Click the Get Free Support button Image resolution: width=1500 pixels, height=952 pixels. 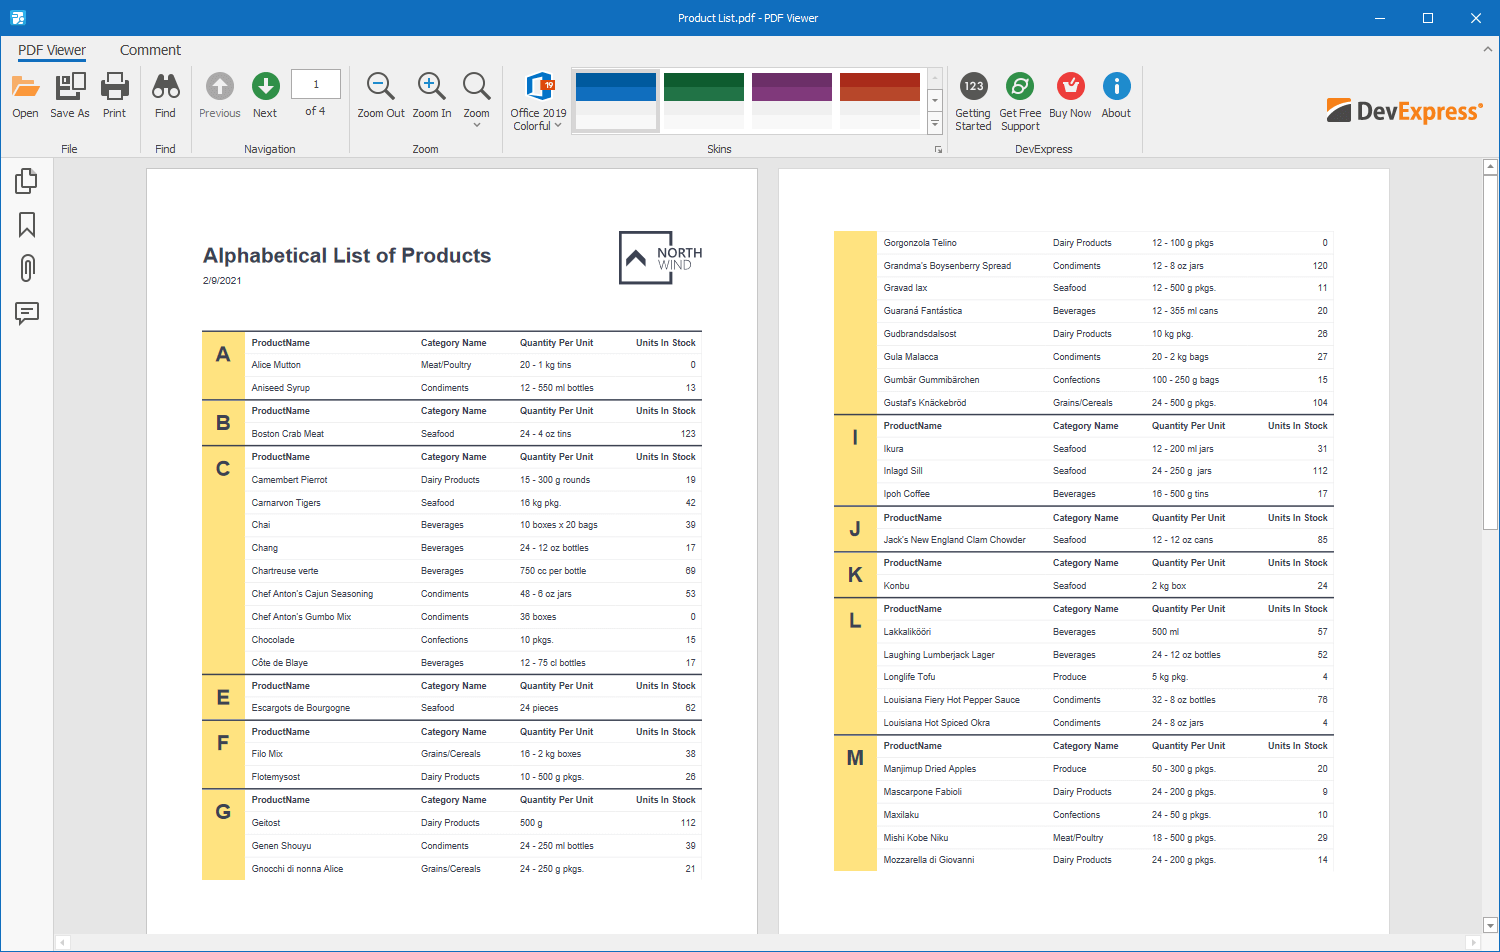tap(1020, 95)
